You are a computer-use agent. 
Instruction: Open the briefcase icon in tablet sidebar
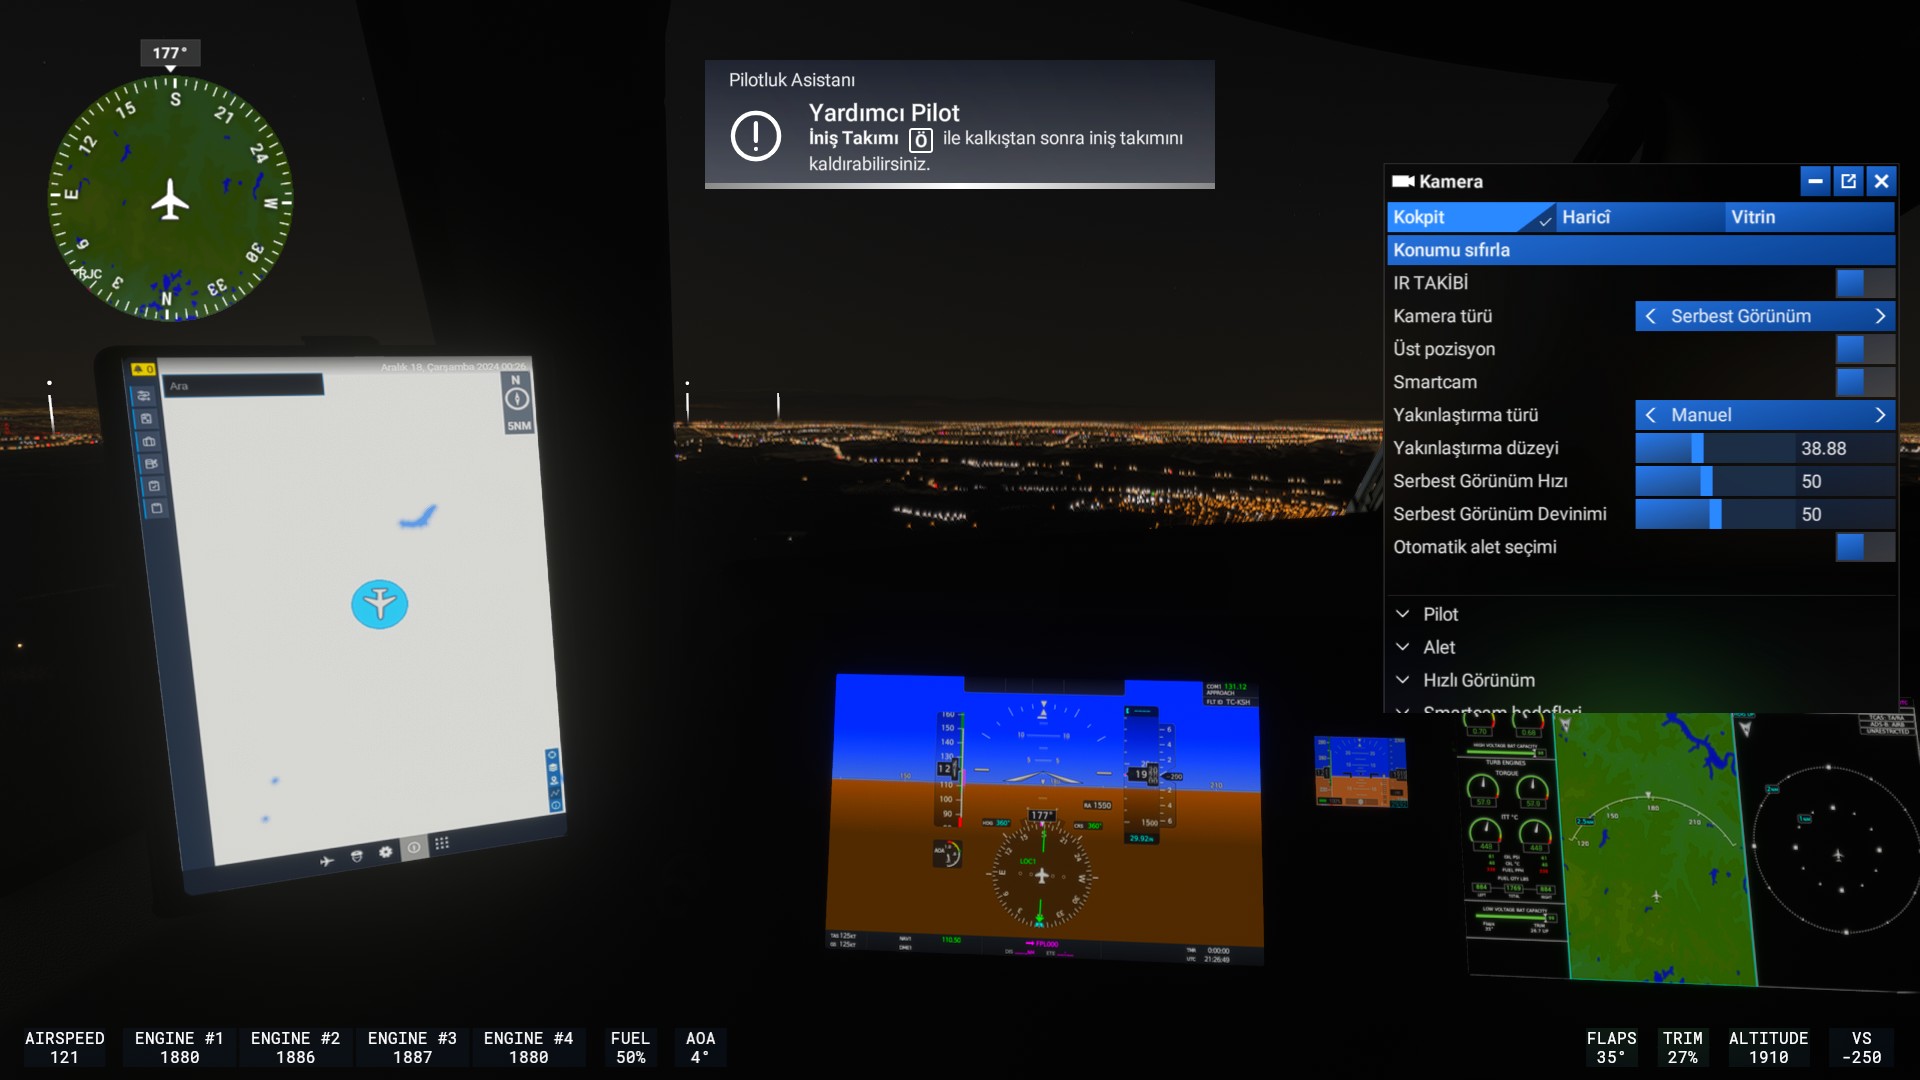[x=149, y=441]
